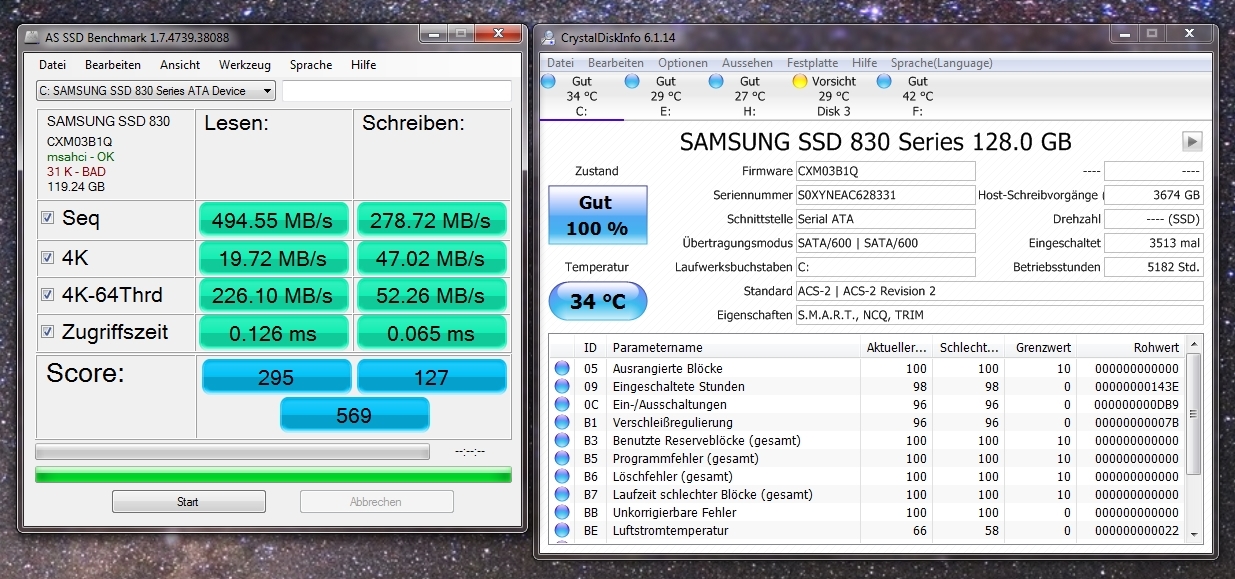
Task: Click the grey progress bar above the green one
Action: [x=232, y=451]
